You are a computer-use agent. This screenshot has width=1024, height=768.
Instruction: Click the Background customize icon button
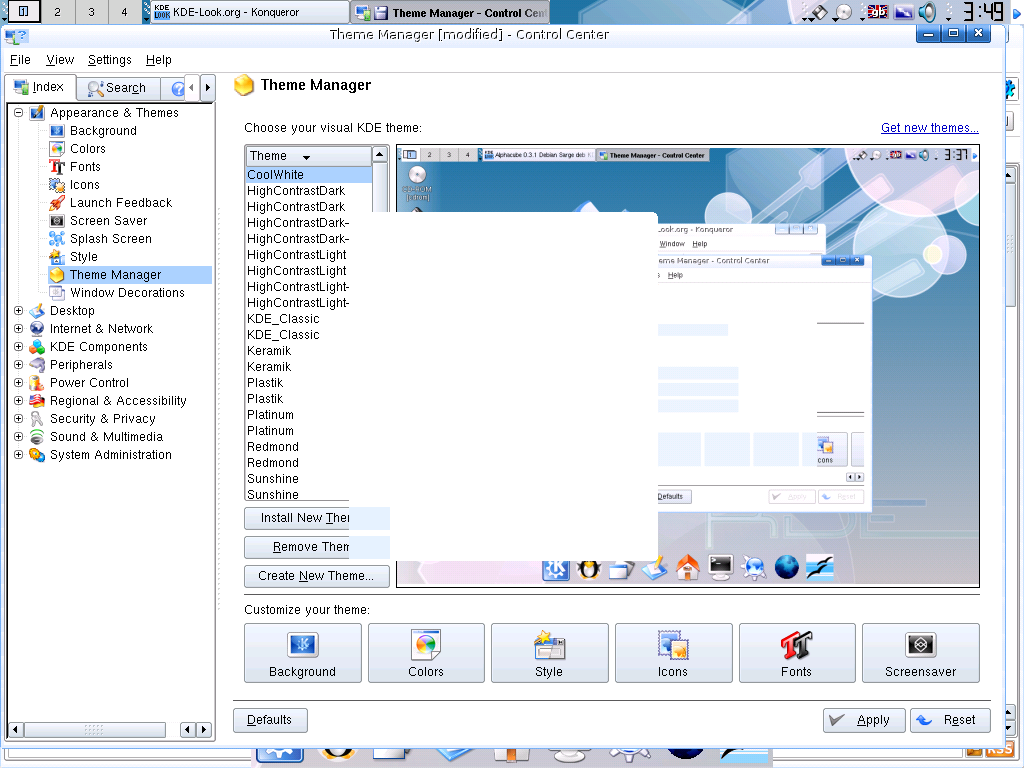click(302, 653)
